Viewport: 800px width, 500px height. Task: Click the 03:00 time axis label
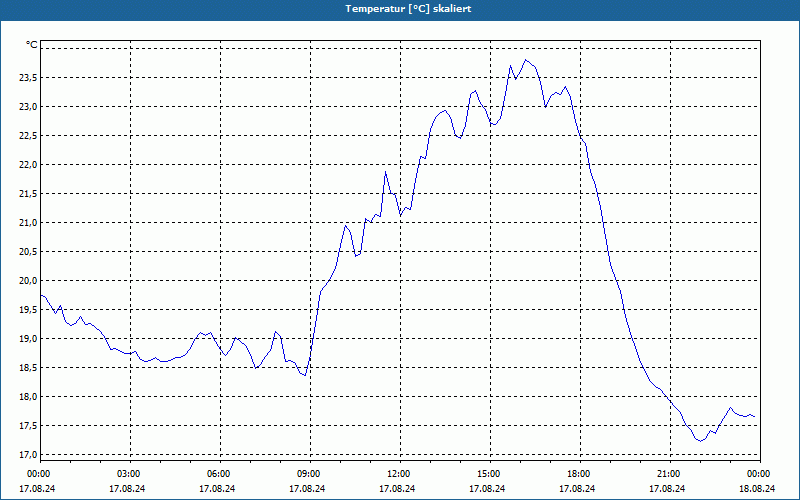tap(127, 474)
